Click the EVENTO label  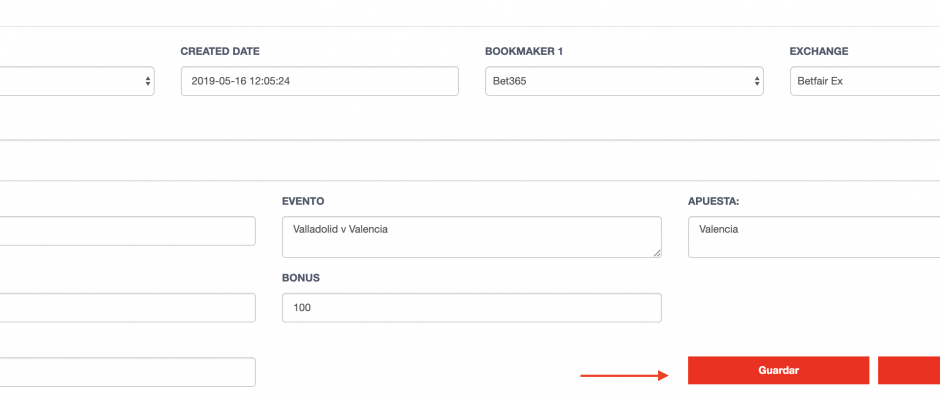click(303, 201)
